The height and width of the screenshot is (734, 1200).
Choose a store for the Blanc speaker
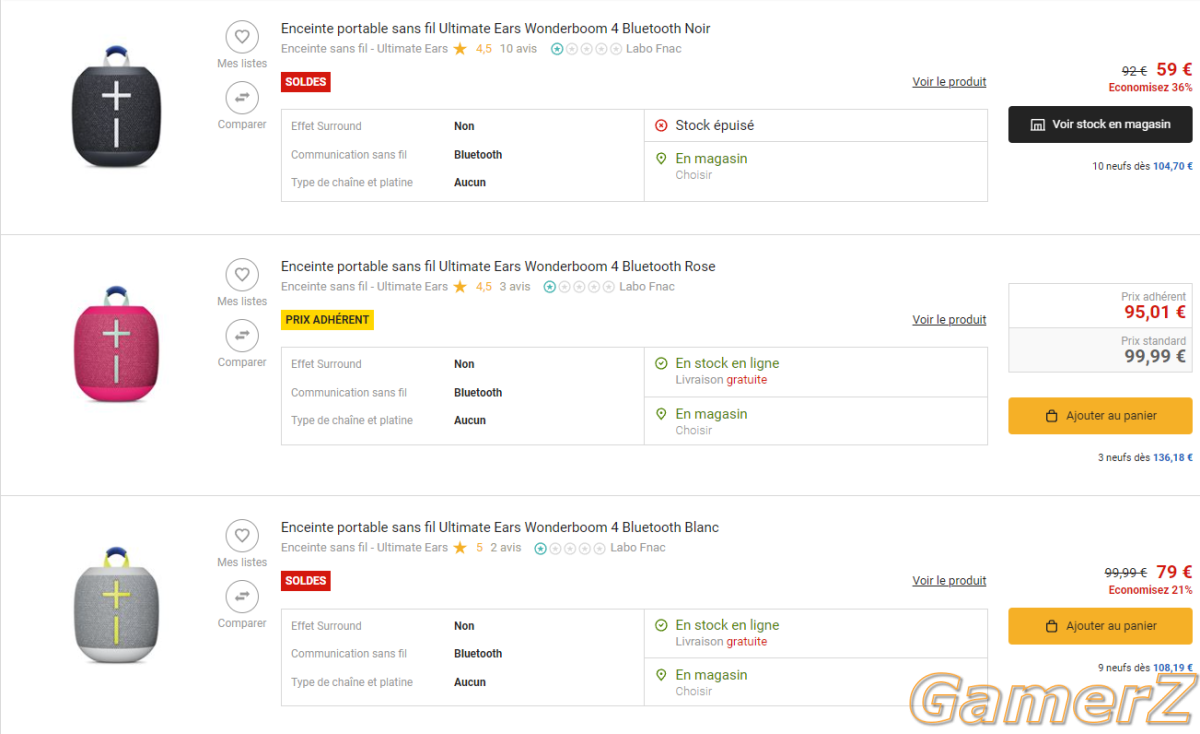(x=694, y=692)
